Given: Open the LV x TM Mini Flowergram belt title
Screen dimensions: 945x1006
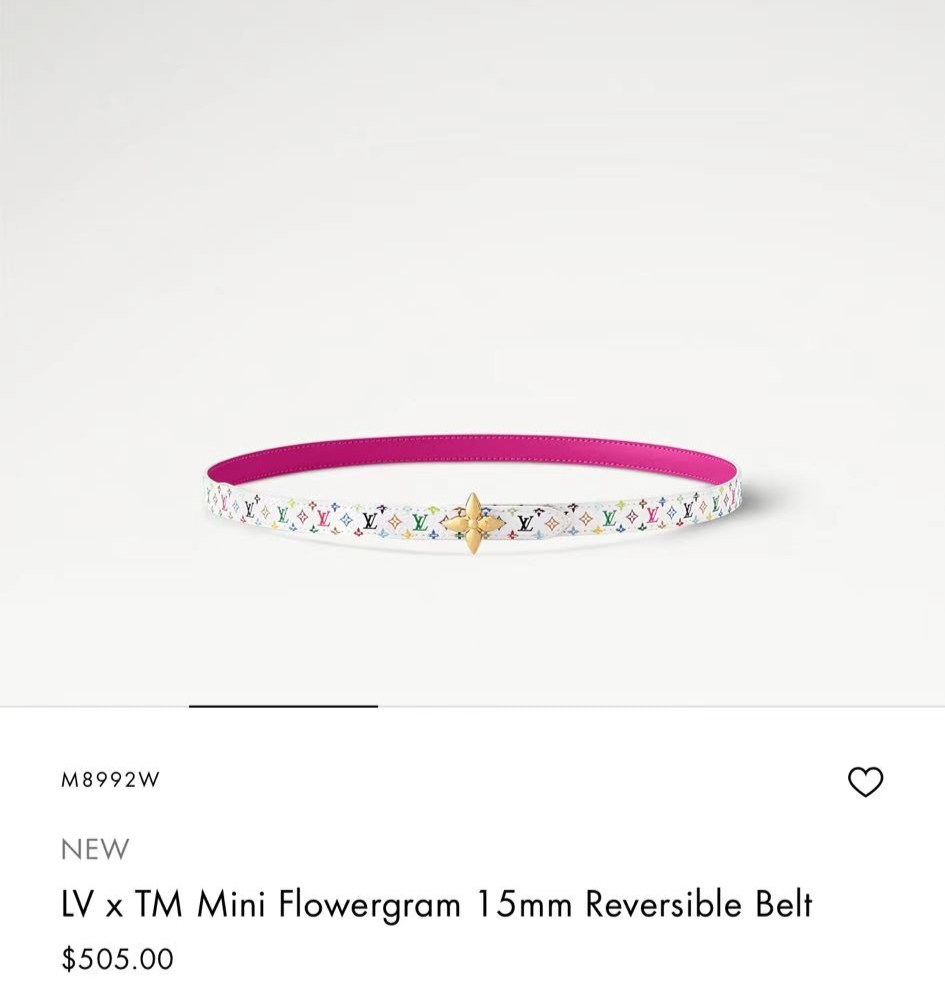Looking at the screenshot, I should [x=437, y=904].
